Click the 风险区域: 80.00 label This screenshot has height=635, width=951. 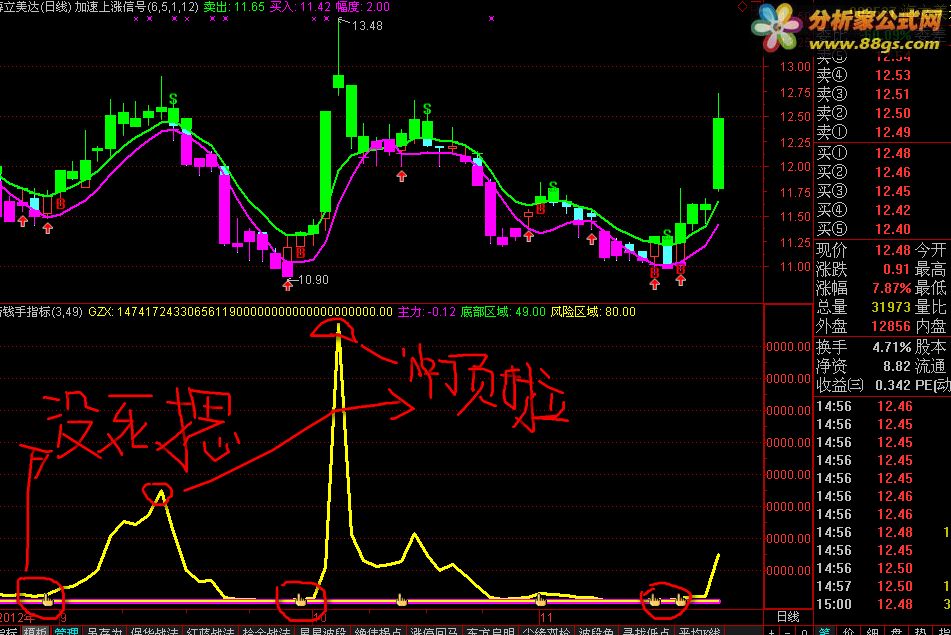pyautogui.click(x=593, y=312)
